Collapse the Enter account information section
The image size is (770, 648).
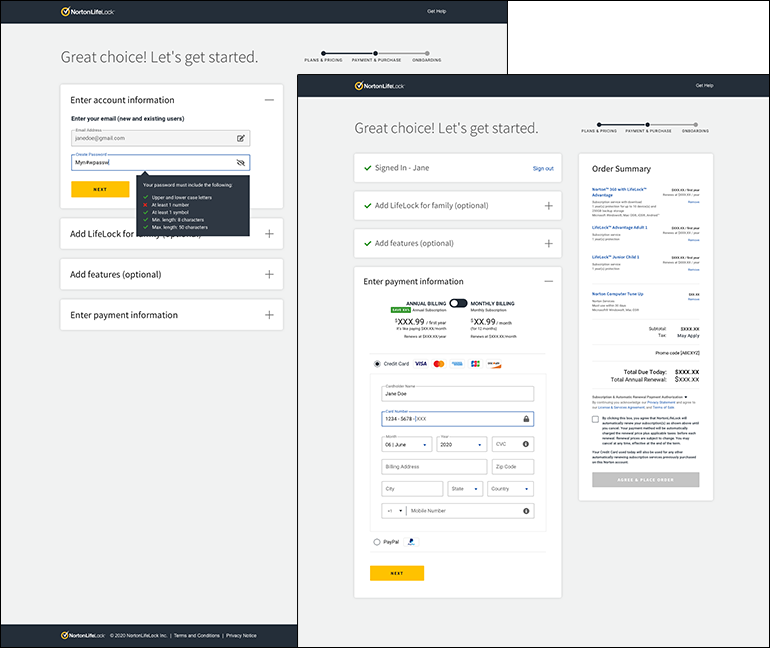tap(269, 100)
